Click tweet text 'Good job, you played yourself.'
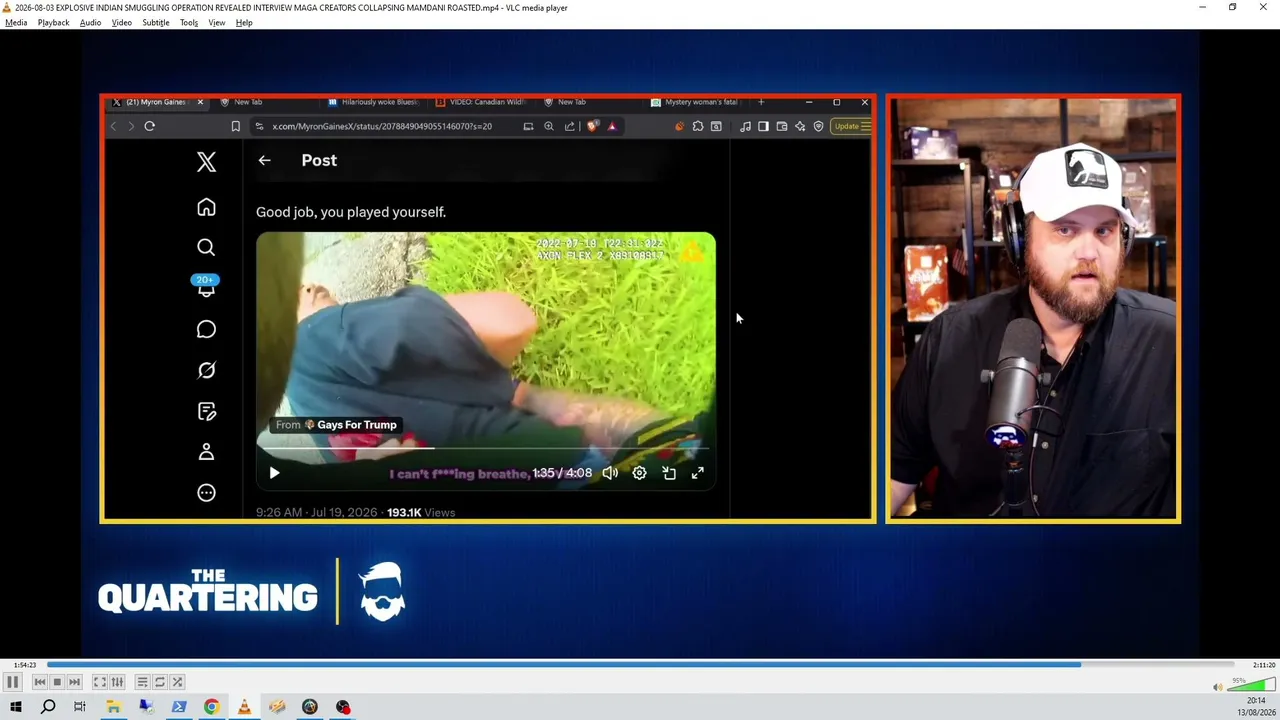Screen dimensions: 1280x720 pyautogui.click(x=351, y=212)
